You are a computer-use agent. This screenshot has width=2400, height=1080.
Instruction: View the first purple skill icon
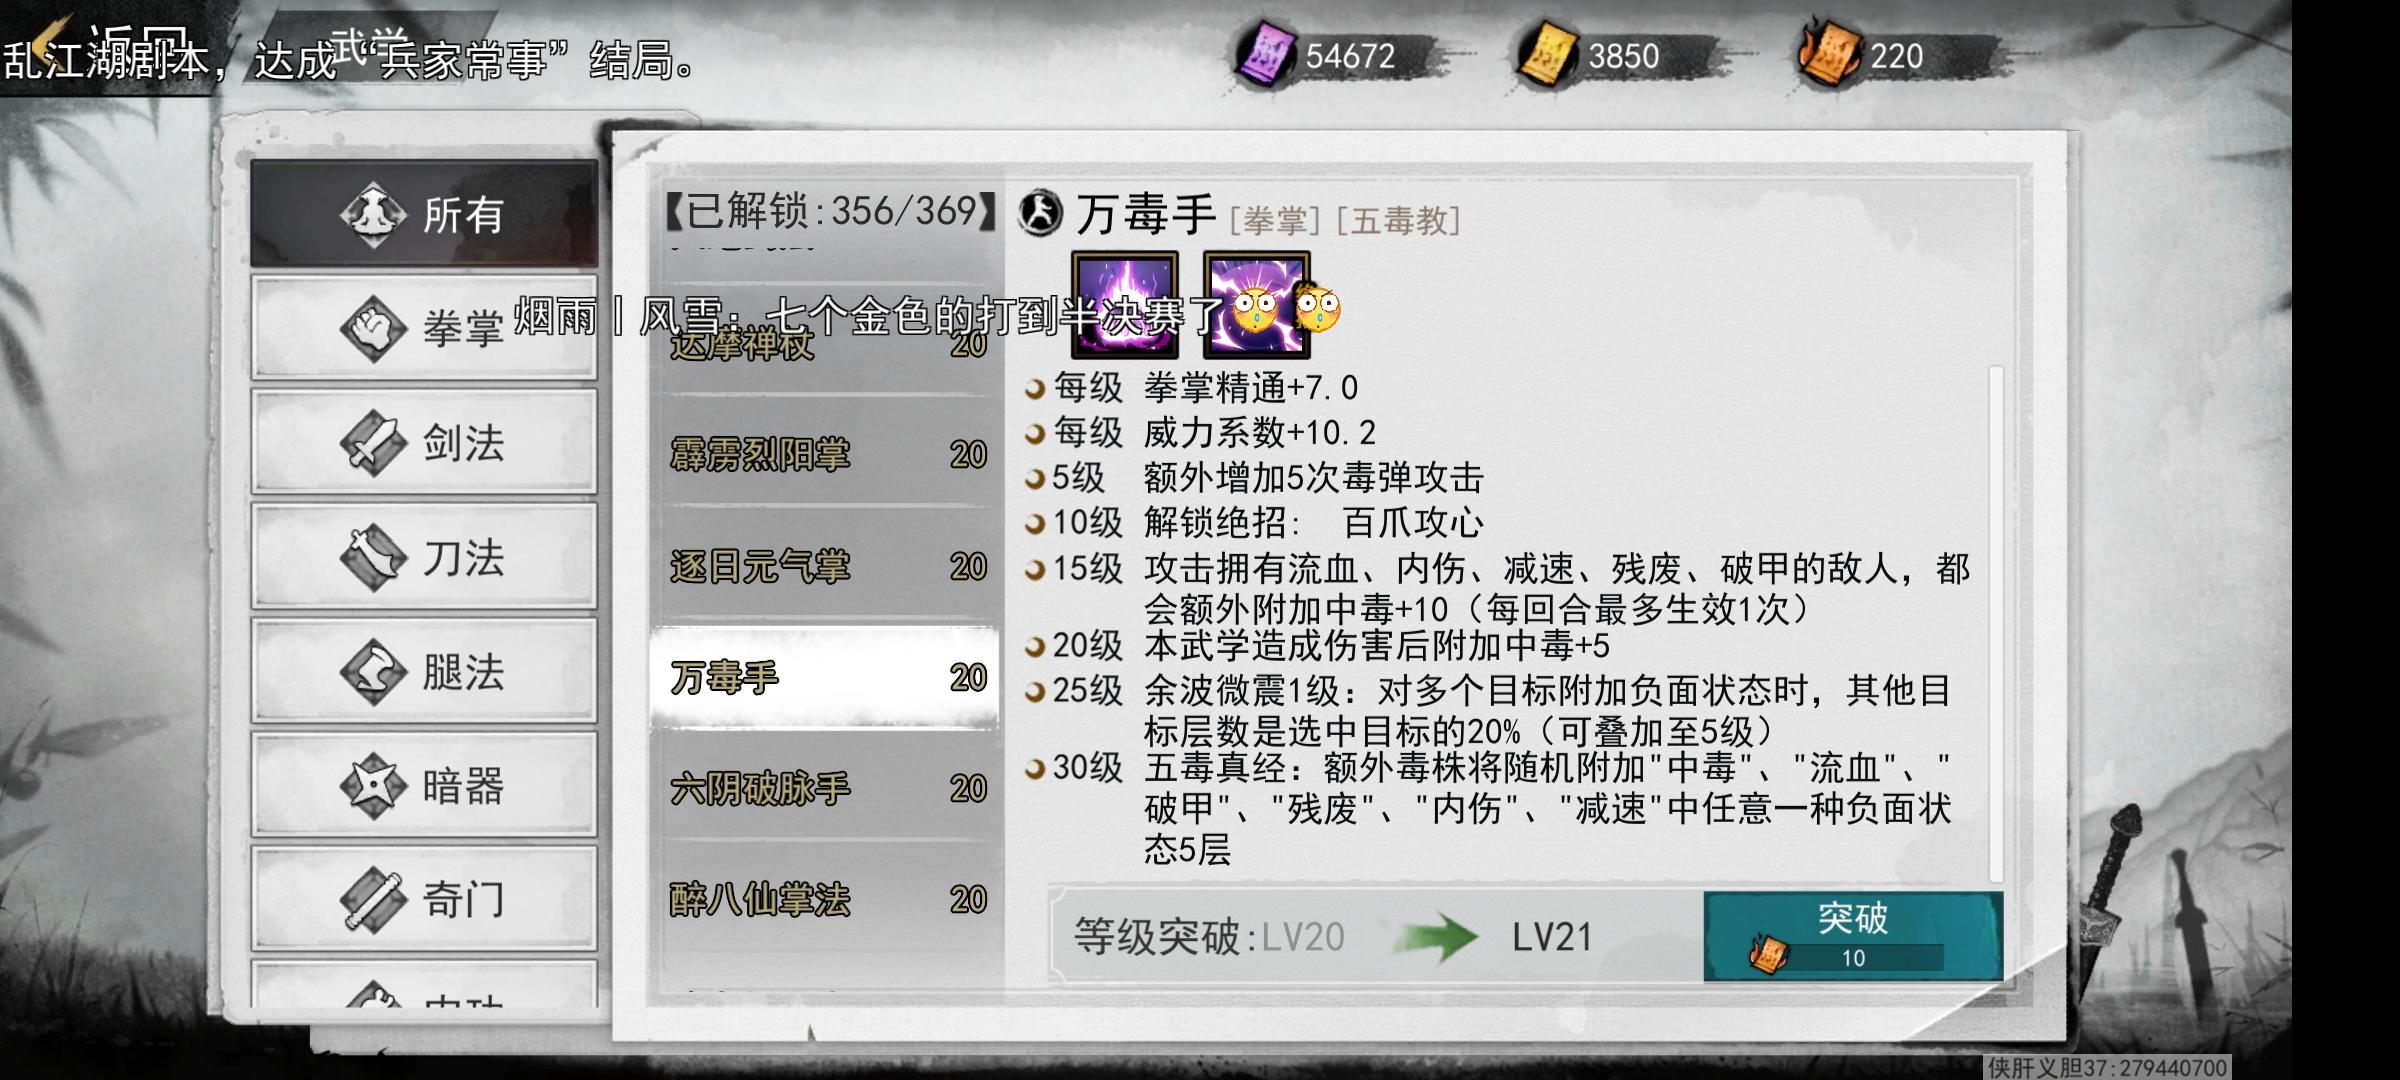click(x=1125, y=305)
